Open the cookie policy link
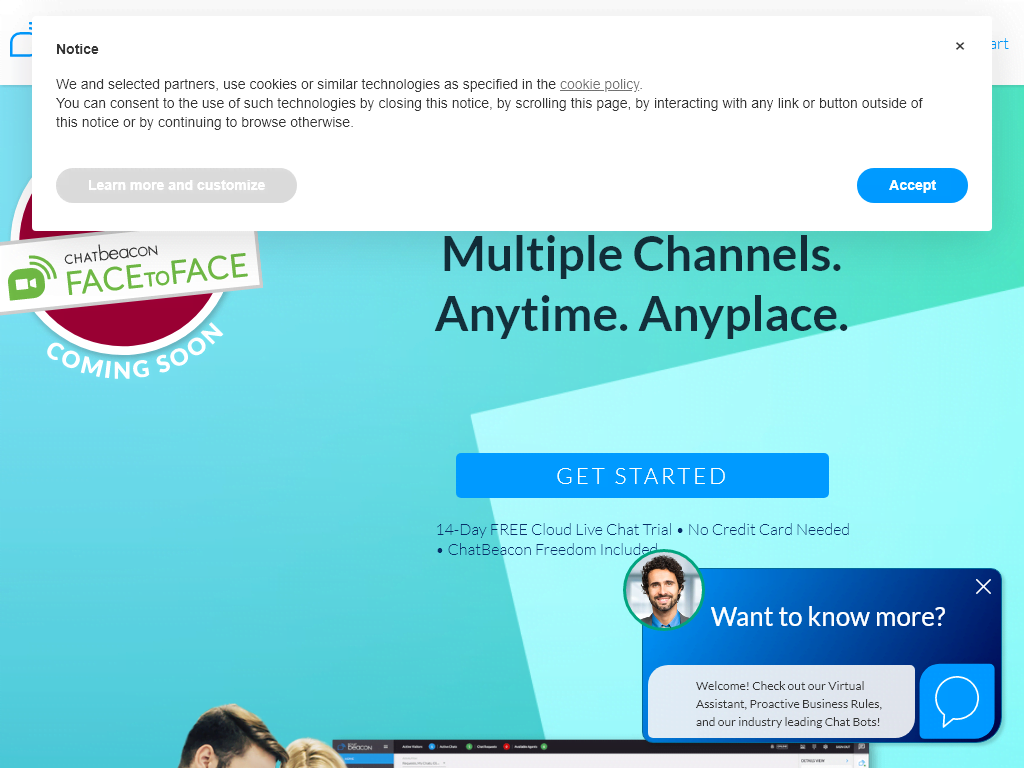Image resolution: width=1024 pixels, height=768 pixels. tap(600, 84)
